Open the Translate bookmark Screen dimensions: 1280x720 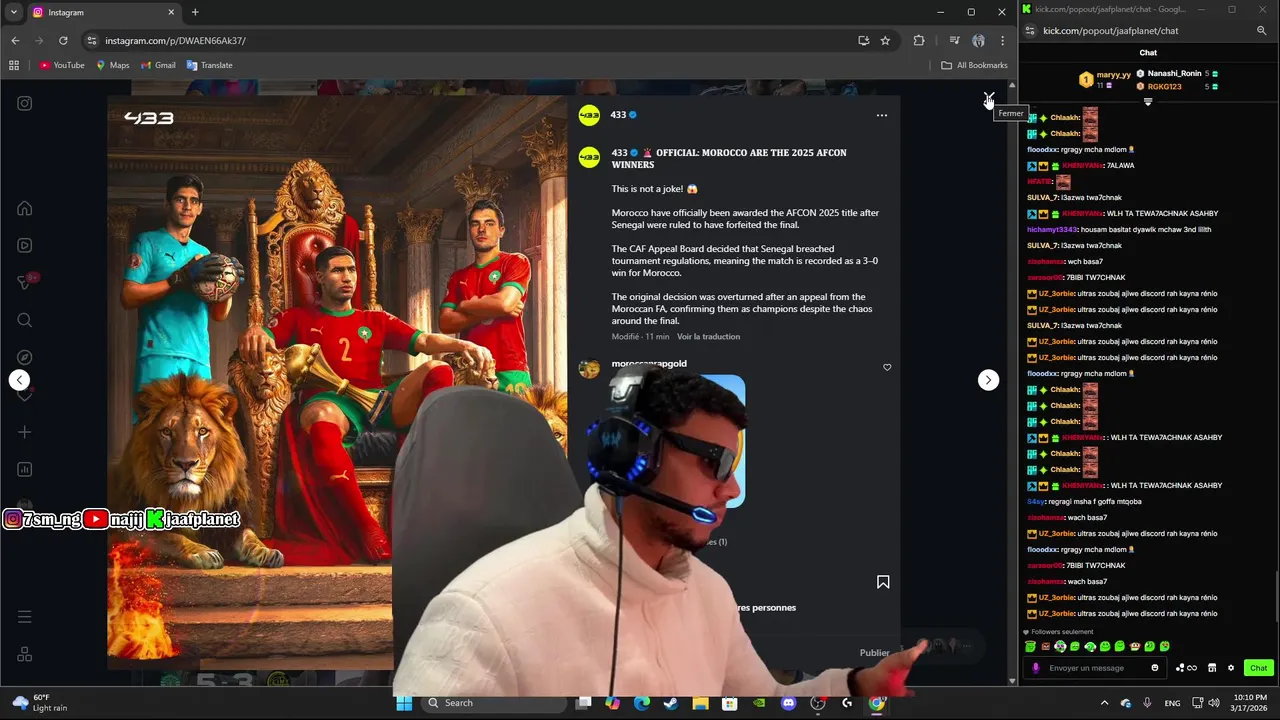209,65
